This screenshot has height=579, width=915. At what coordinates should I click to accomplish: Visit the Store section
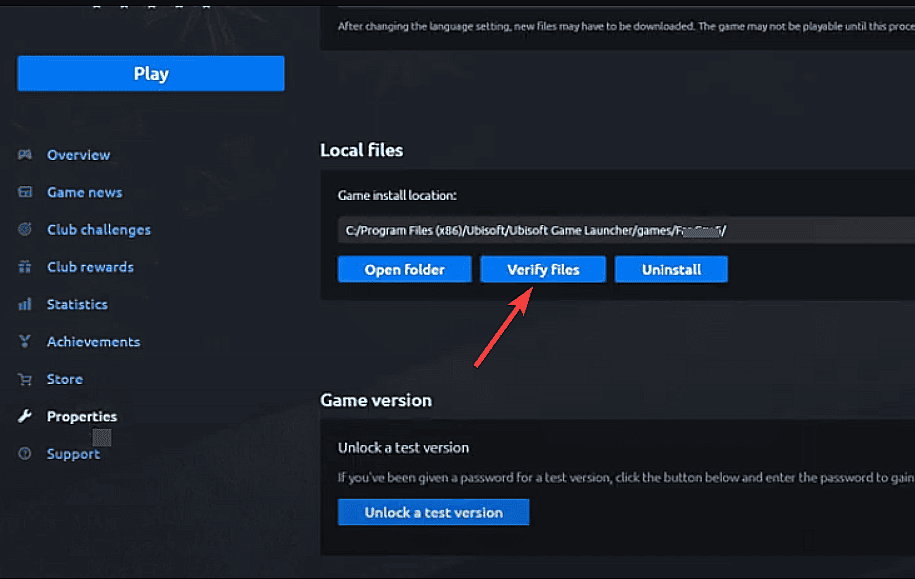point(65,379)
